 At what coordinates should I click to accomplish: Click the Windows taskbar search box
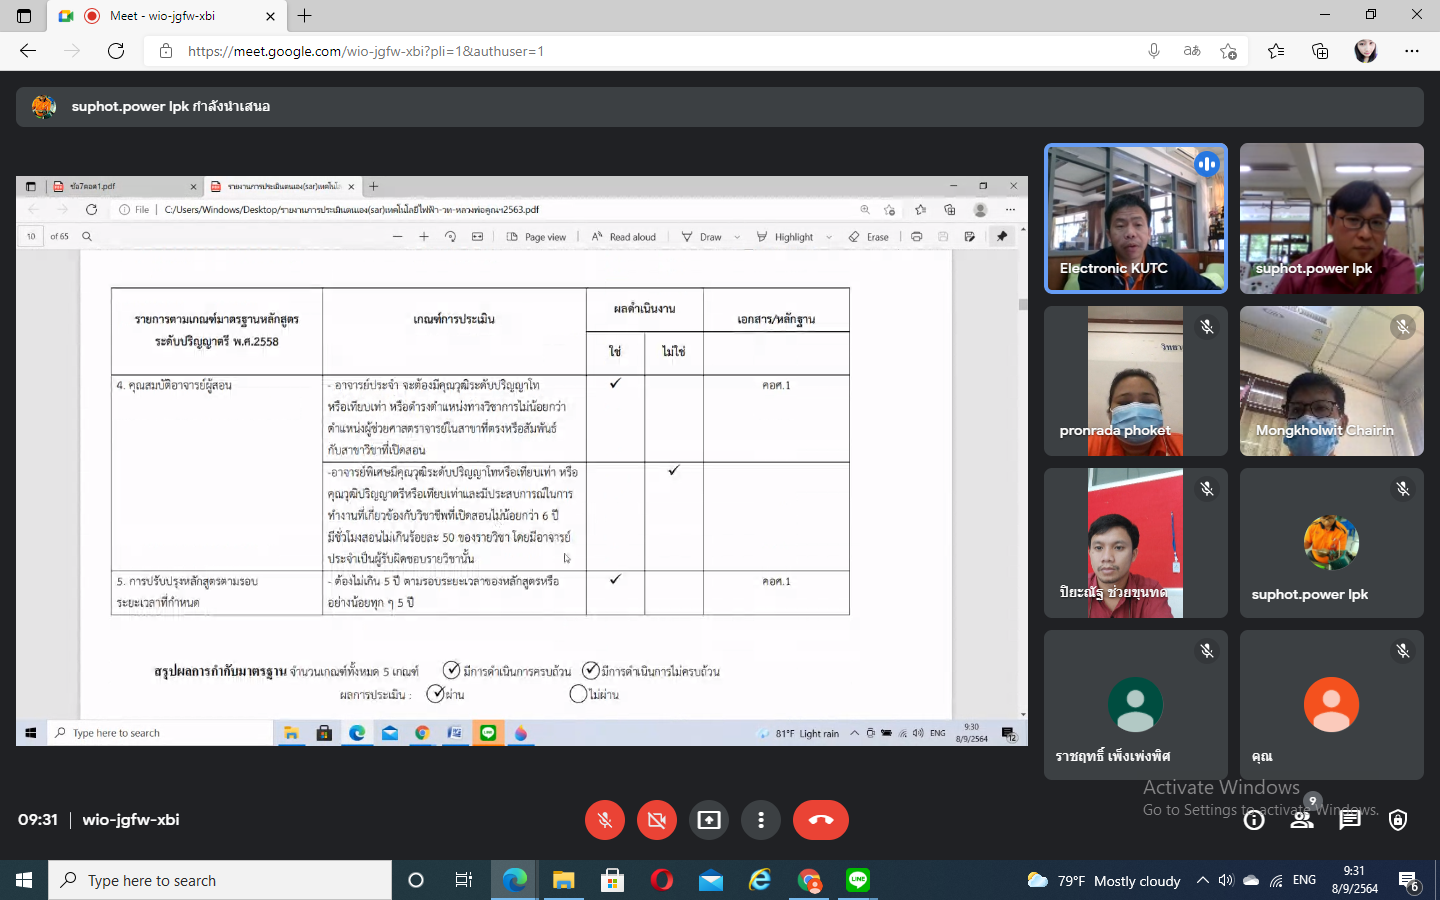coord(220,880)
